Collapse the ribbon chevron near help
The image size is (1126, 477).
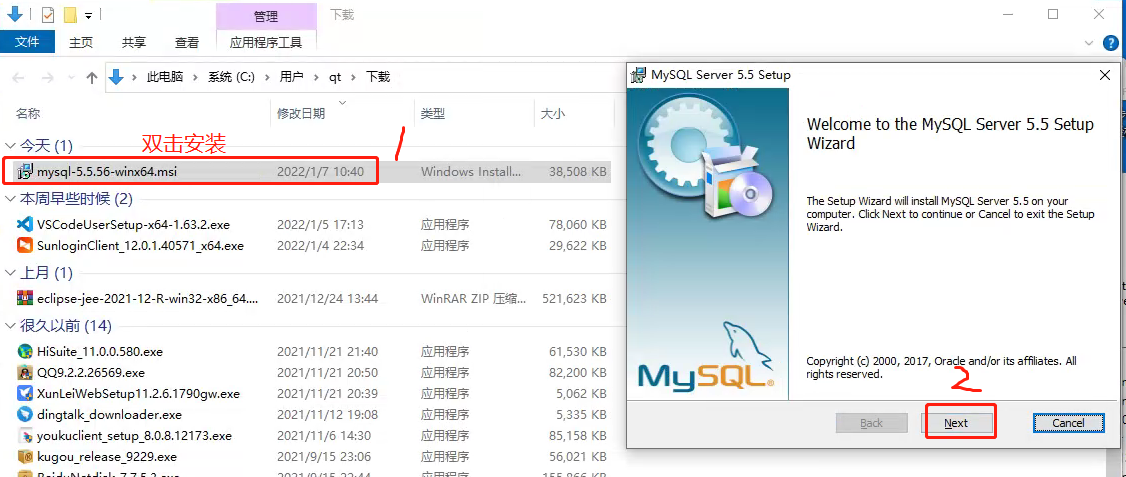[x=1089, y=43]
